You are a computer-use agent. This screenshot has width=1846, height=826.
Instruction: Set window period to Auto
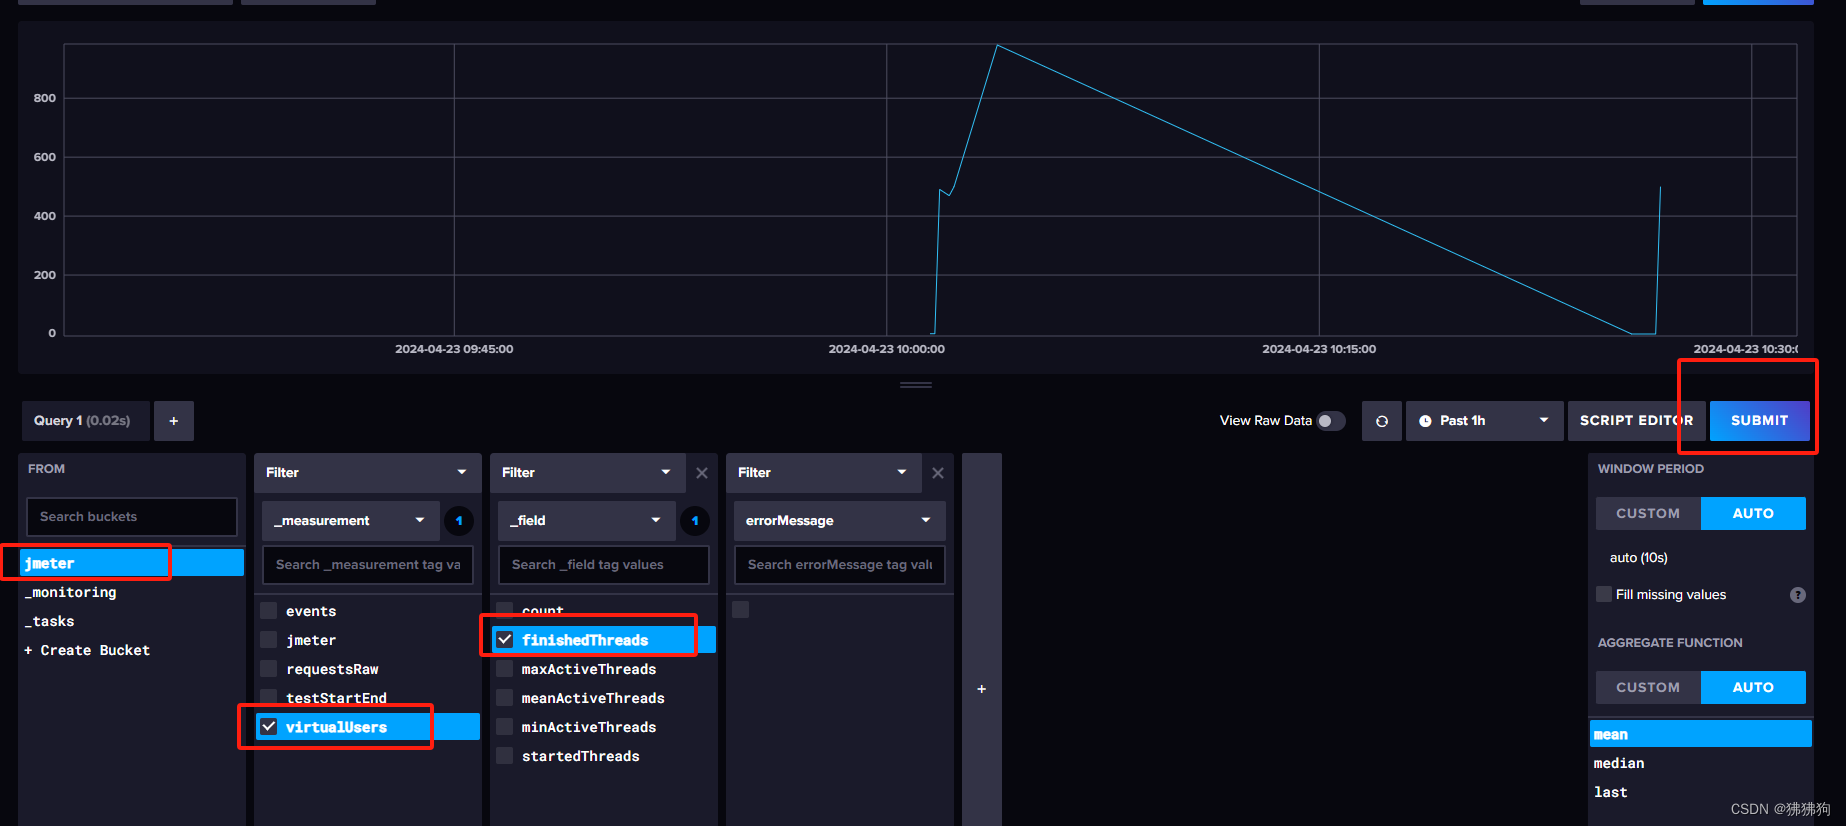[x=1753, y=514]
